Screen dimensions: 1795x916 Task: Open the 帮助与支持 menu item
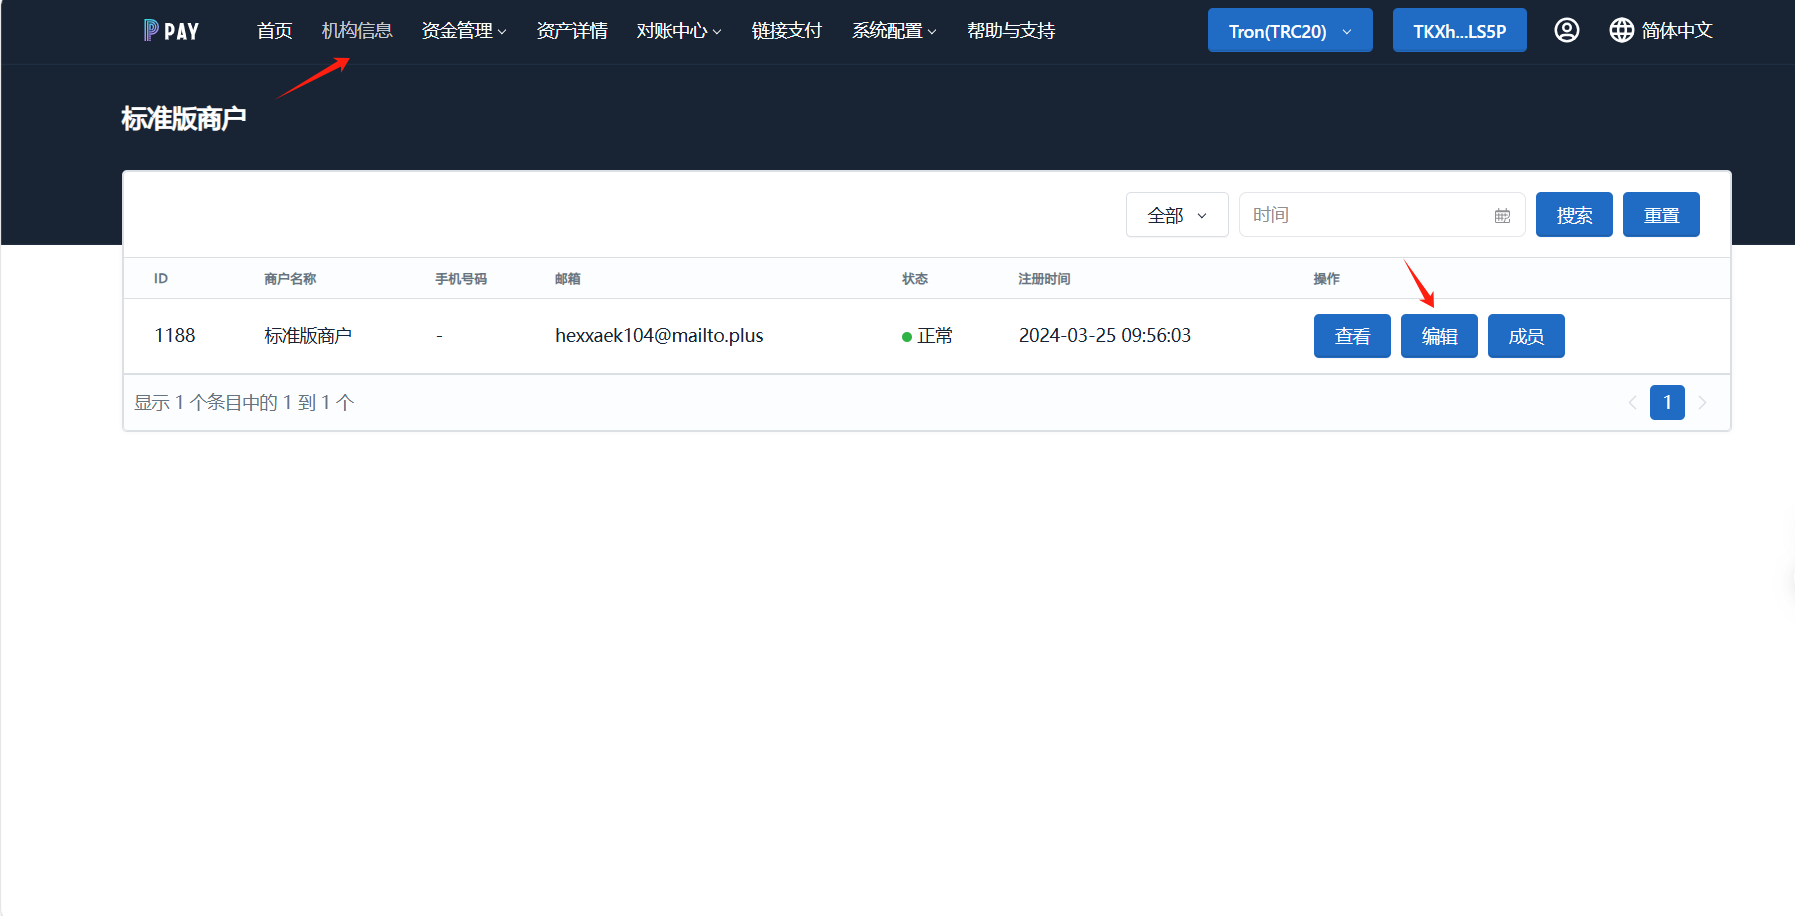coord(1011,31)
